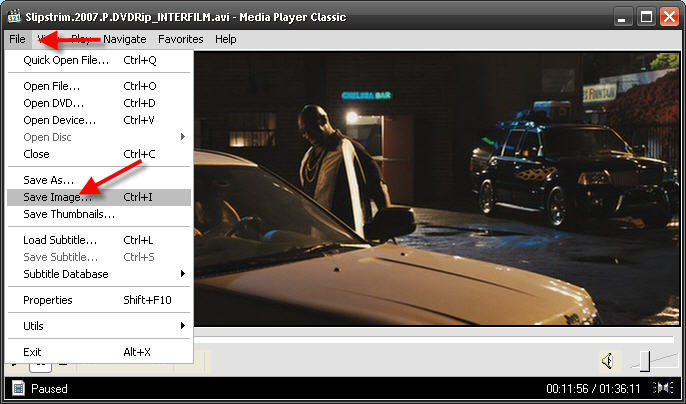Select Open Device menu entry
Viewport: 686px width, 404px height.
point(99,120)
